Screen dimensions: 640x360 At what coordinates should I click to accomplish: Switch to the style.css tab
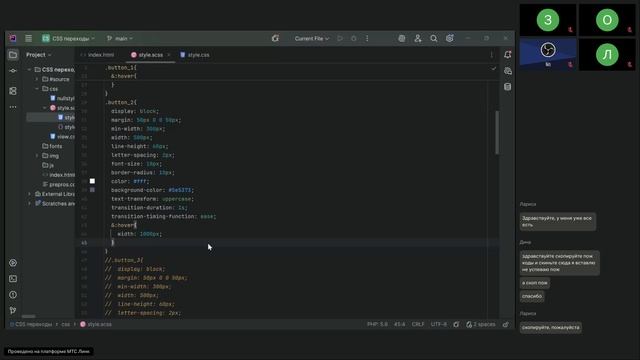click(x=195, y=55)
